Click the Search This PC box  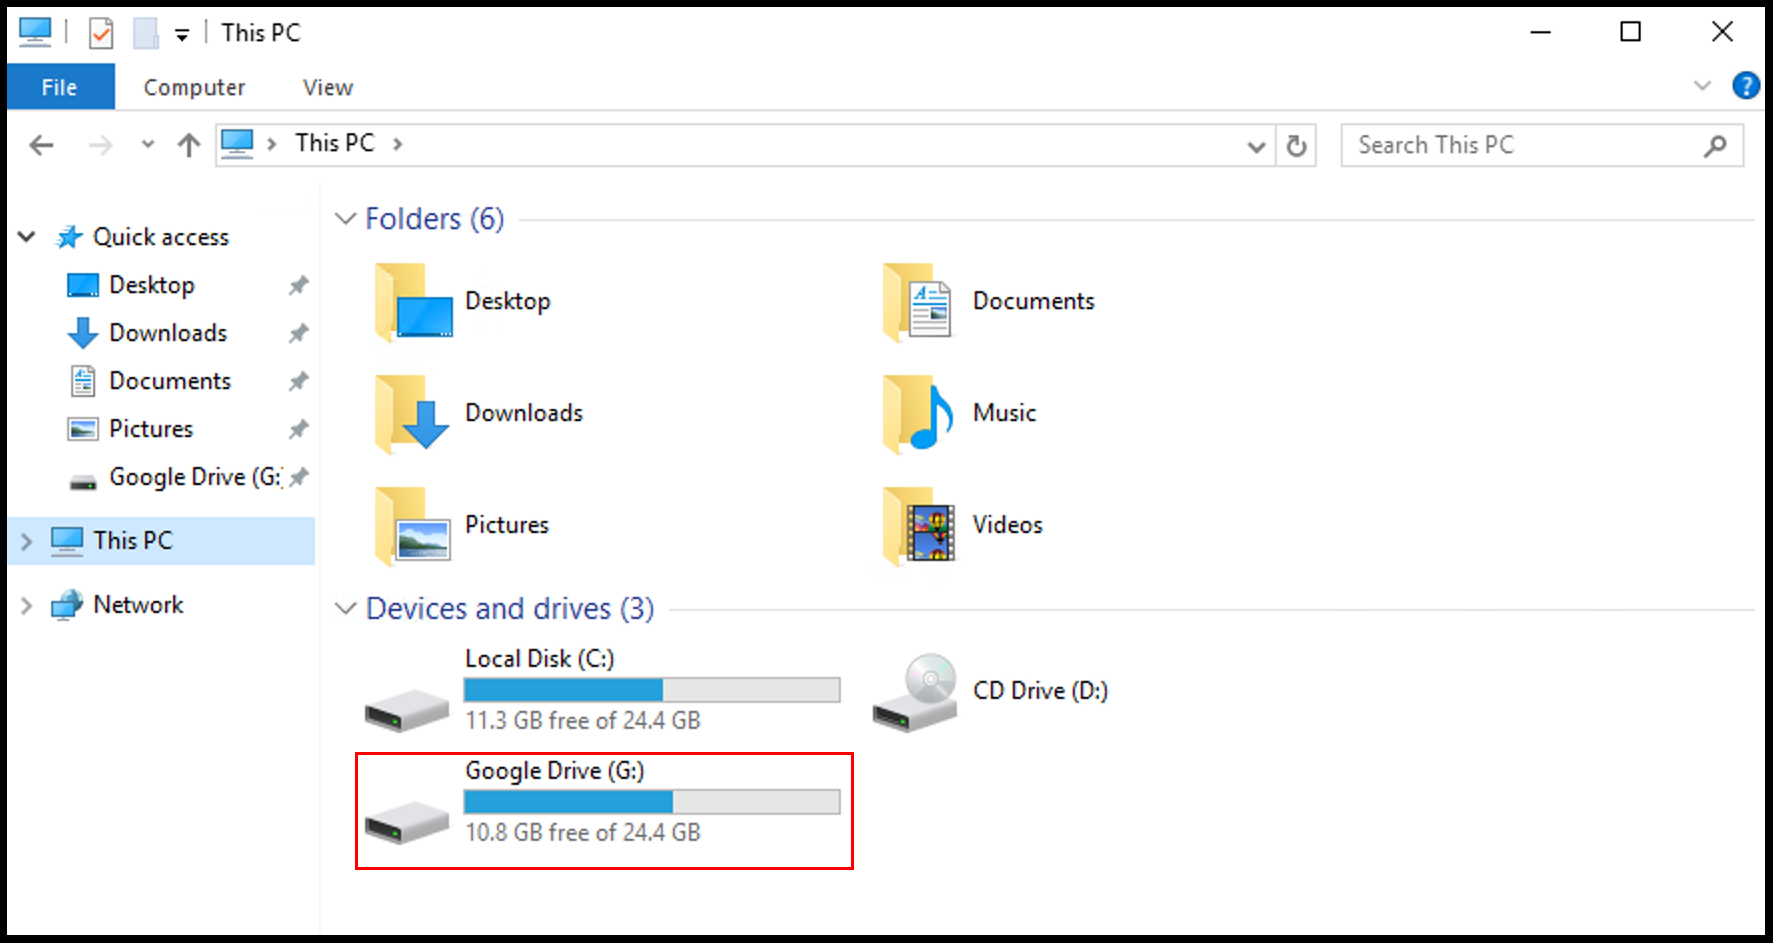coord(1525,146)
